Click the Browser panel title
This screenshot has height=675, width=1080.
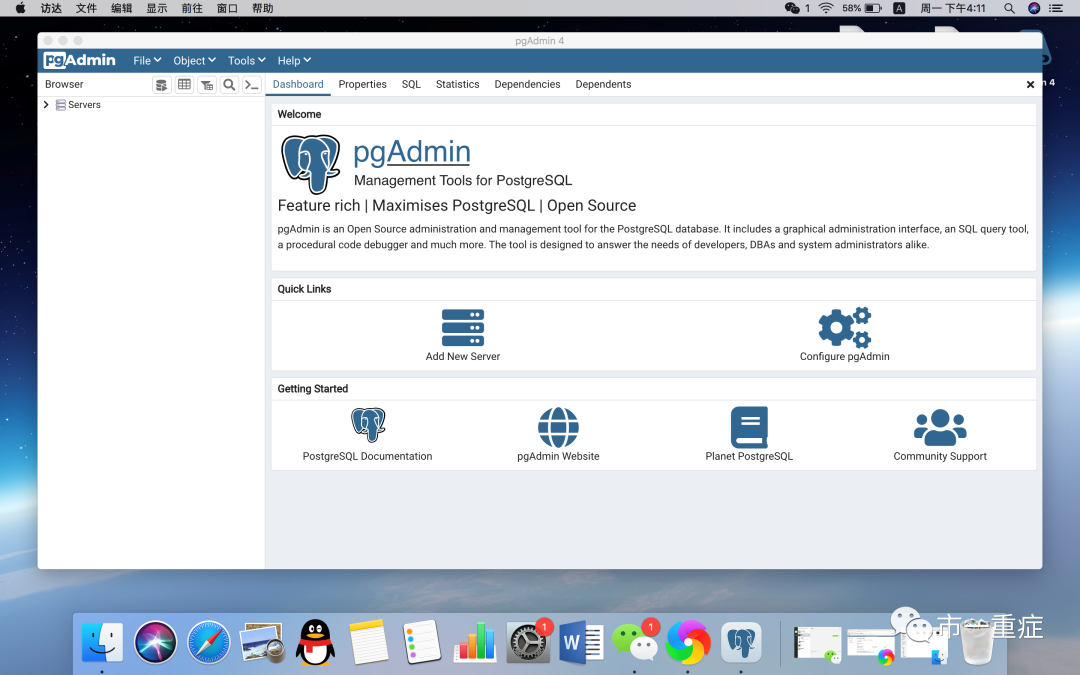(x=64, y=84)
